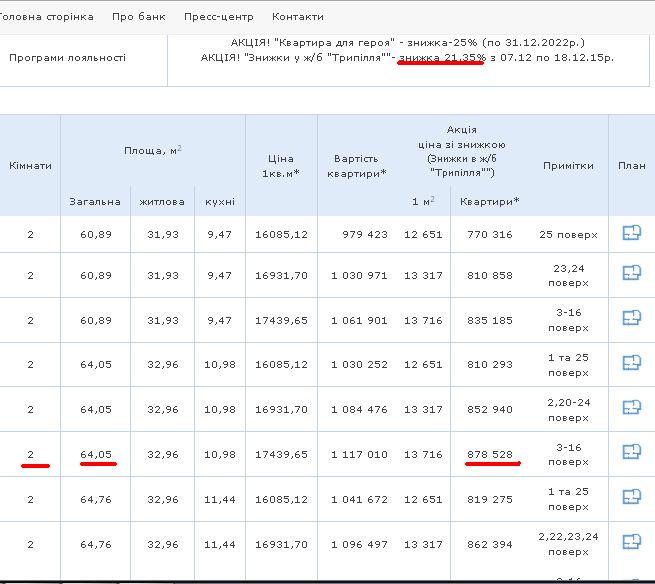Click the Кімнати column header
This screenshot has width=655, height=584.
(x=30, y=166)
